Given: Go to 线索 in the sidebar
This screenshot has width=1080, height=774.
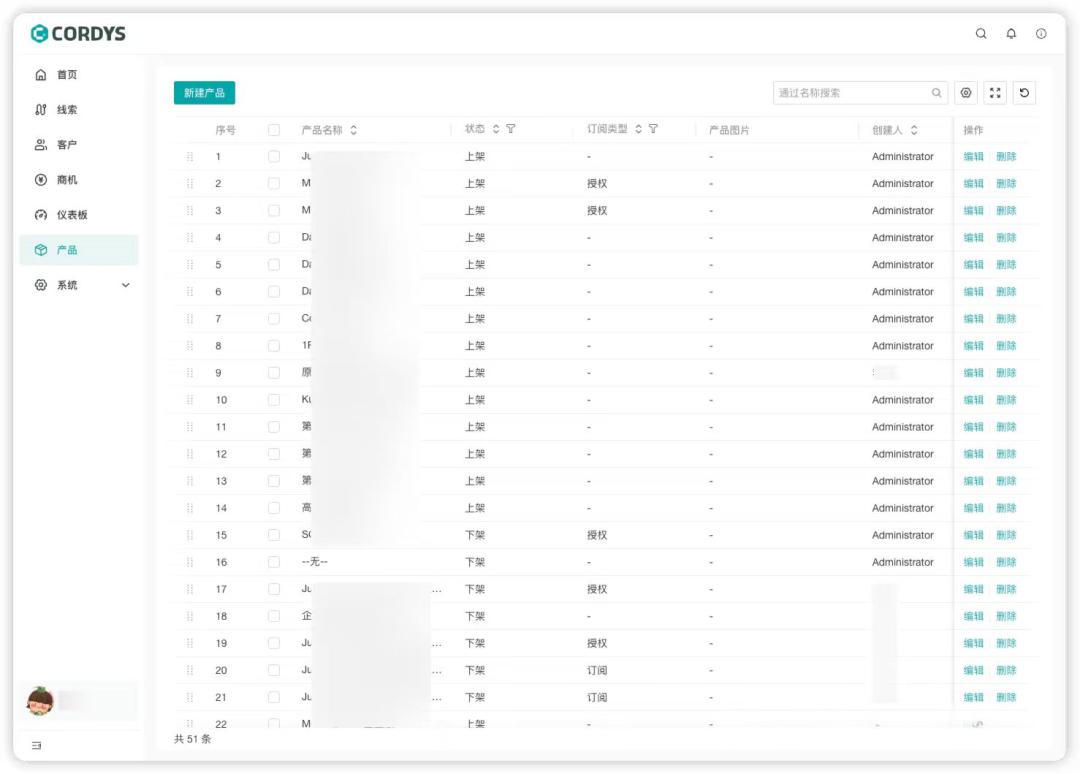Looking at the screenshot, I should 66,110.
